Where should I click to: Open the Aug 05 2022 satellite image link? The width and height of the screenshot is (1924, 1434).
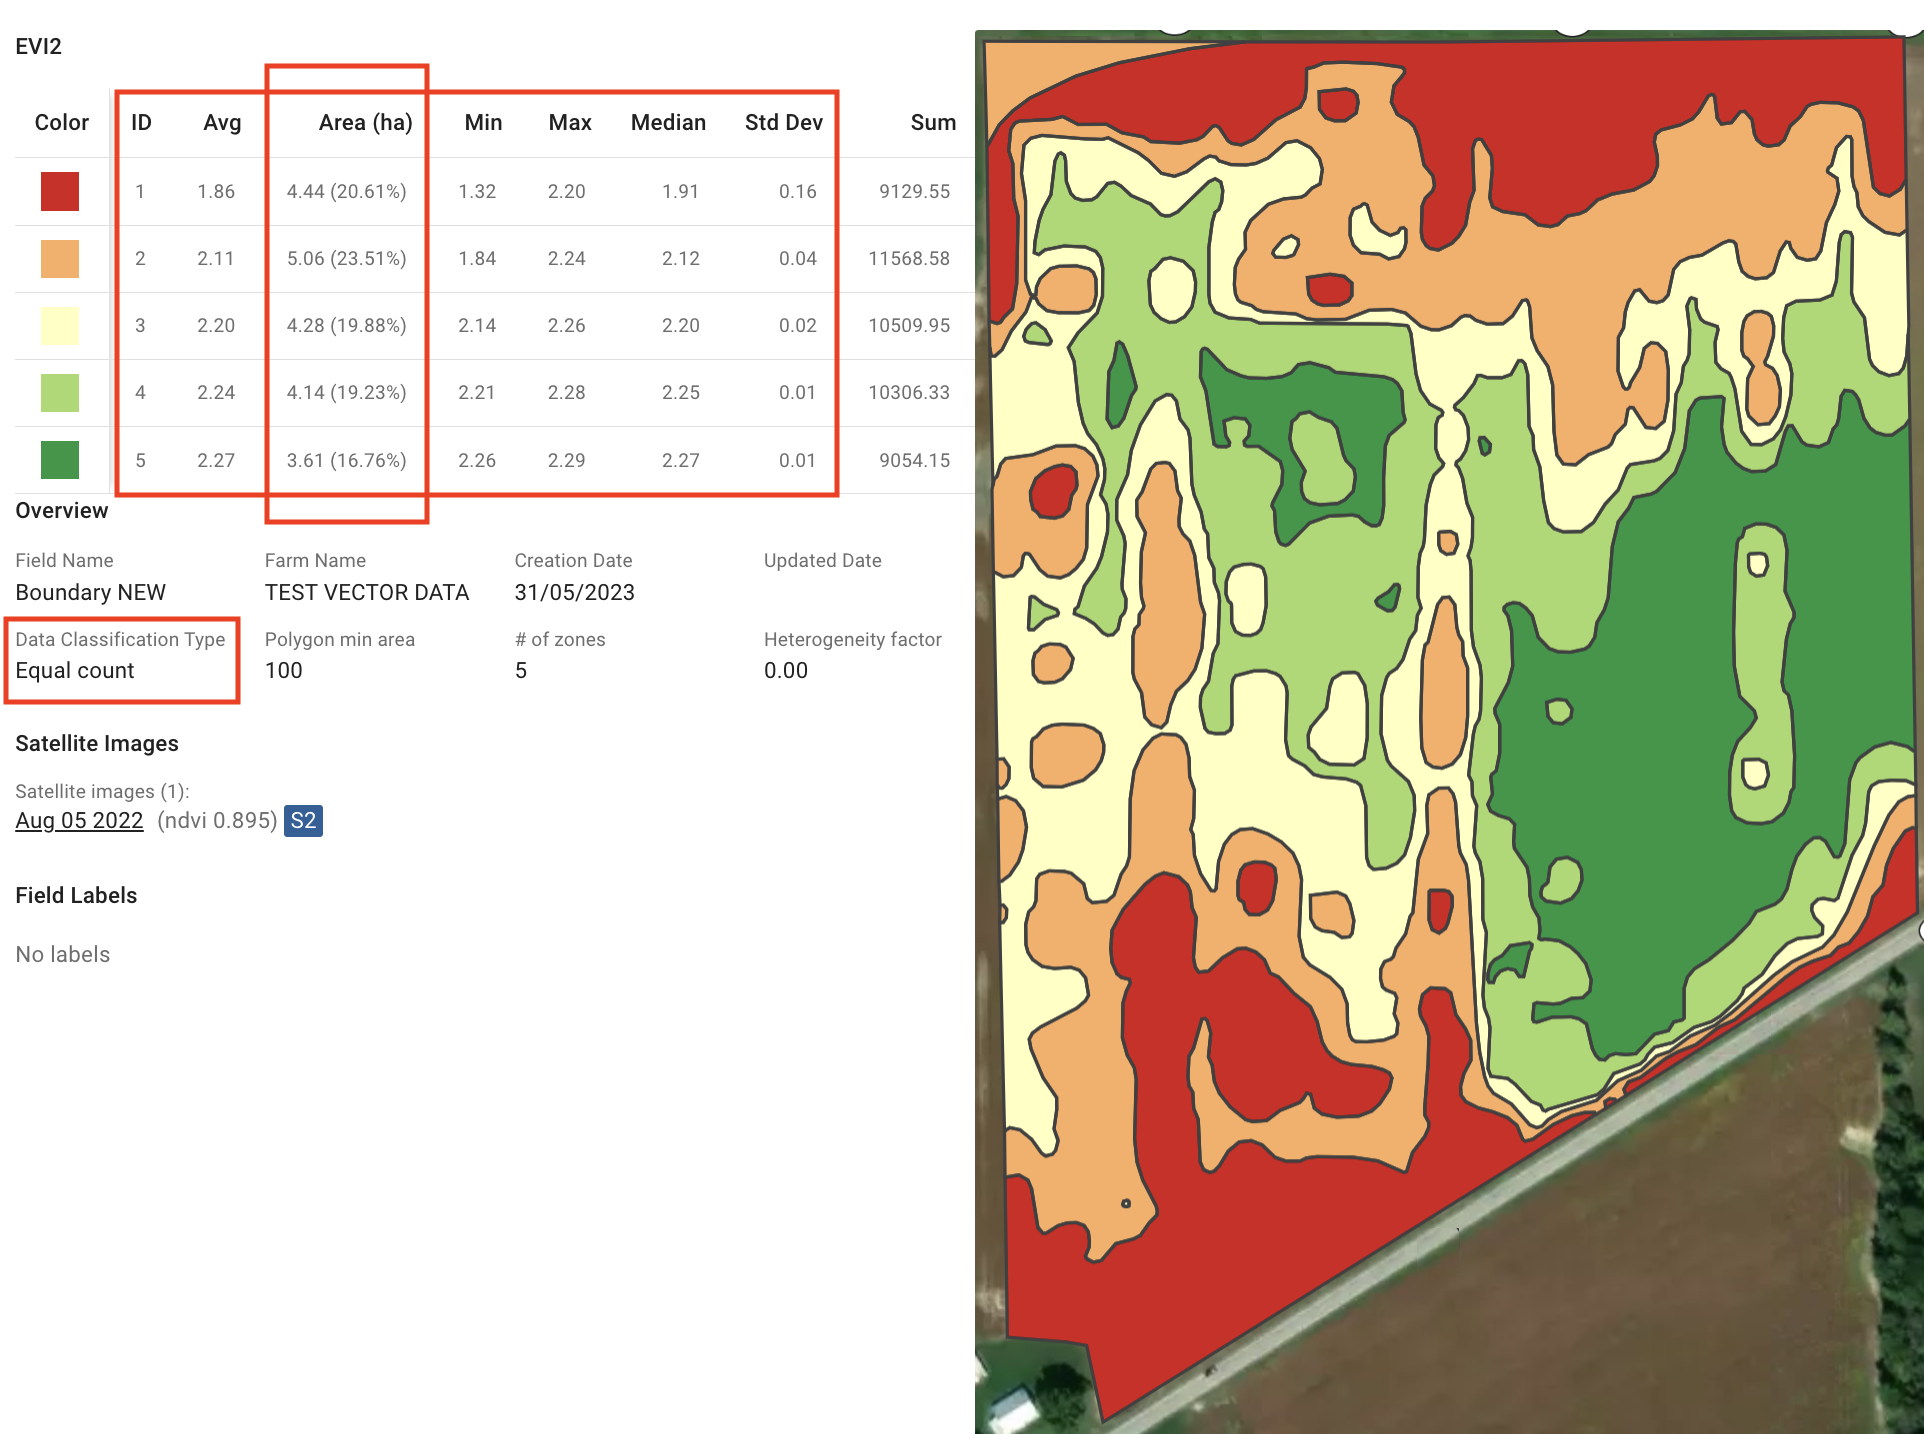[x=79, y=821]
